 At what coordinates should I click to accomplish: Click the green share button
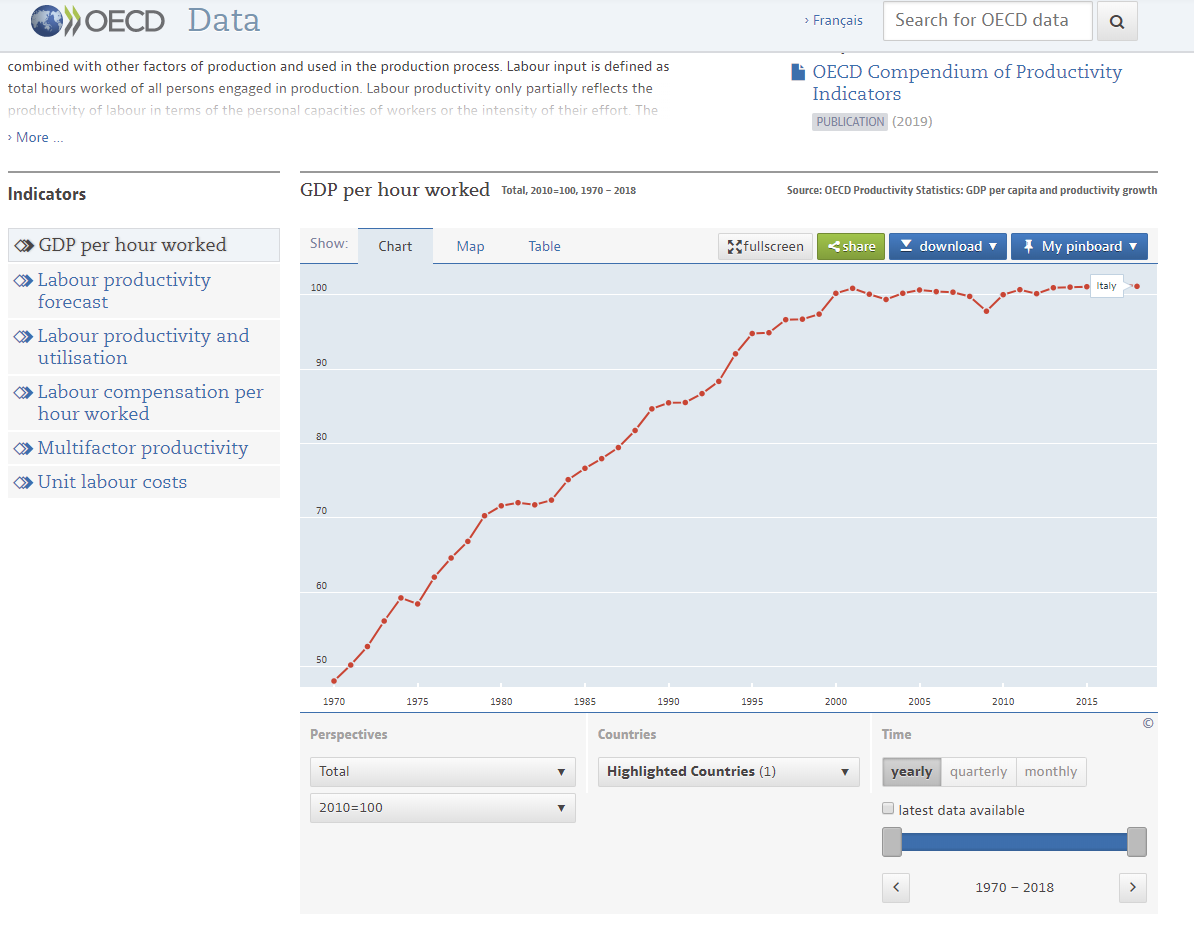(x=851, y=246)
